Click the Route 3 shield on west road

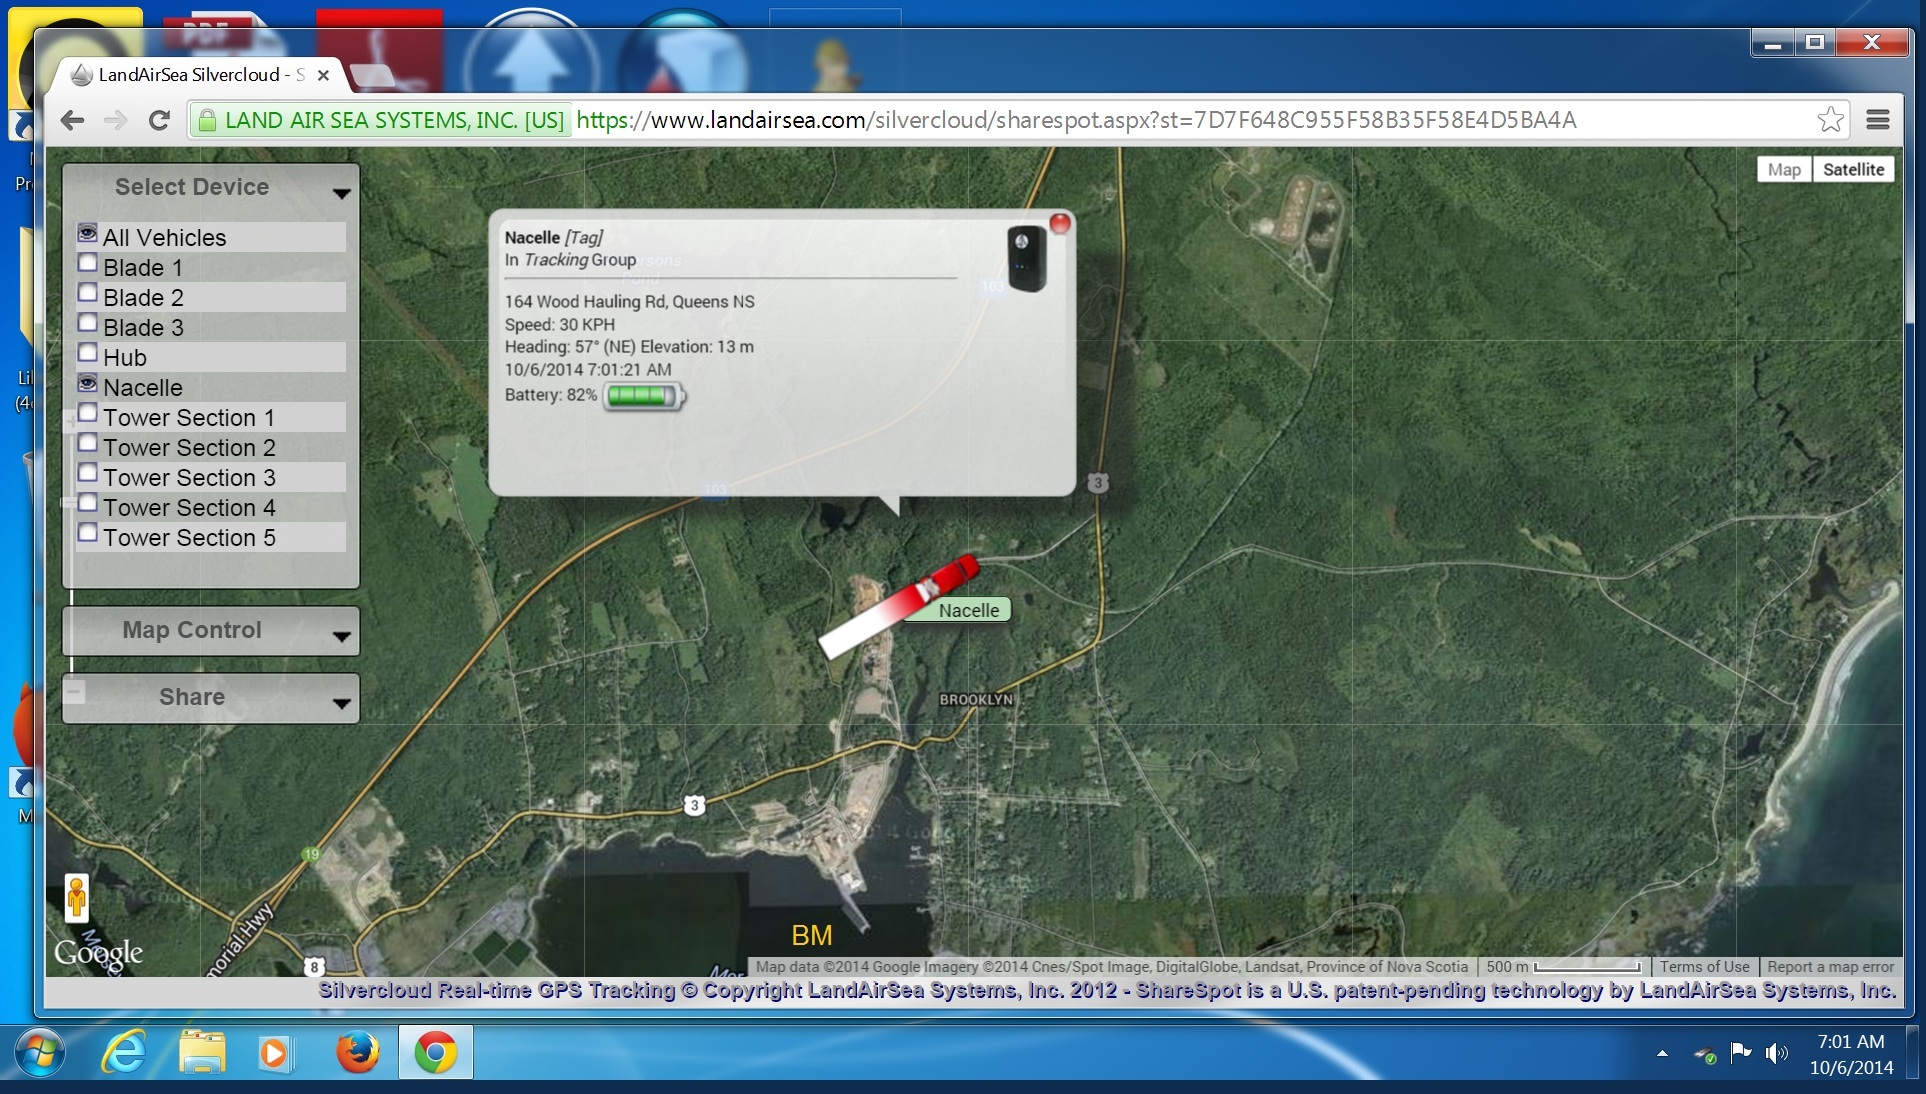(694, 805)
